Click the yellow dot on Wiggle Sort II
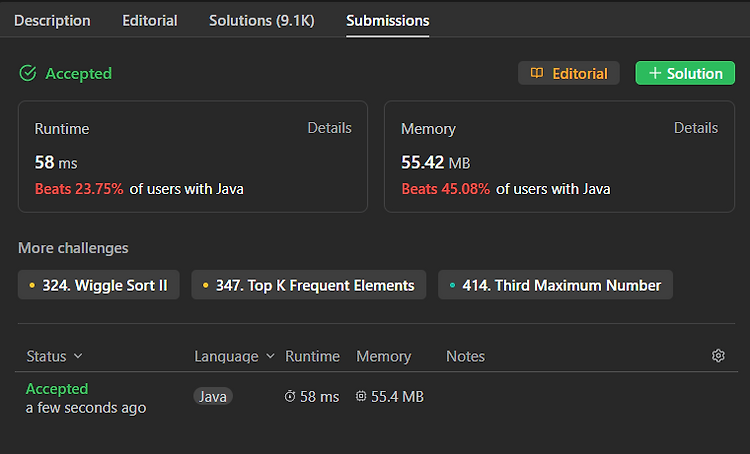750x454 pixels. point(32,285)
